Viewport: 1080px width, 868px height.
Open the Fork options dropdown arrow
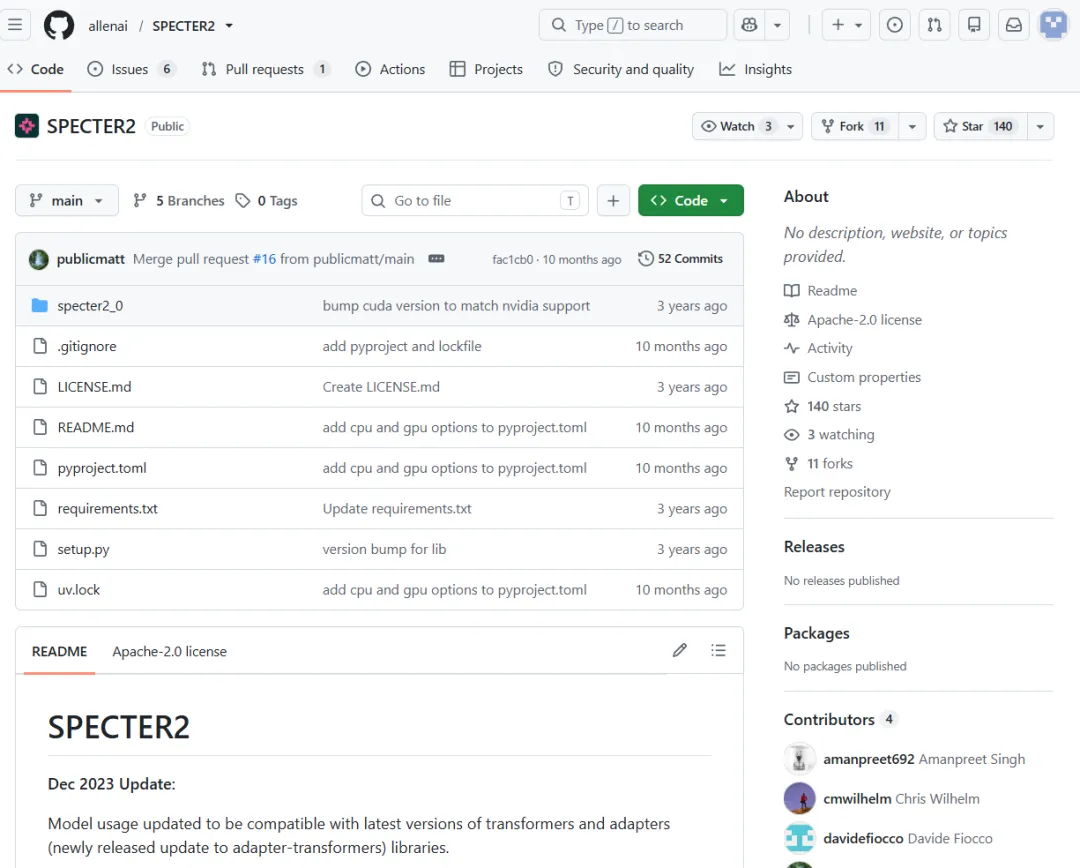tap(912, 126)
